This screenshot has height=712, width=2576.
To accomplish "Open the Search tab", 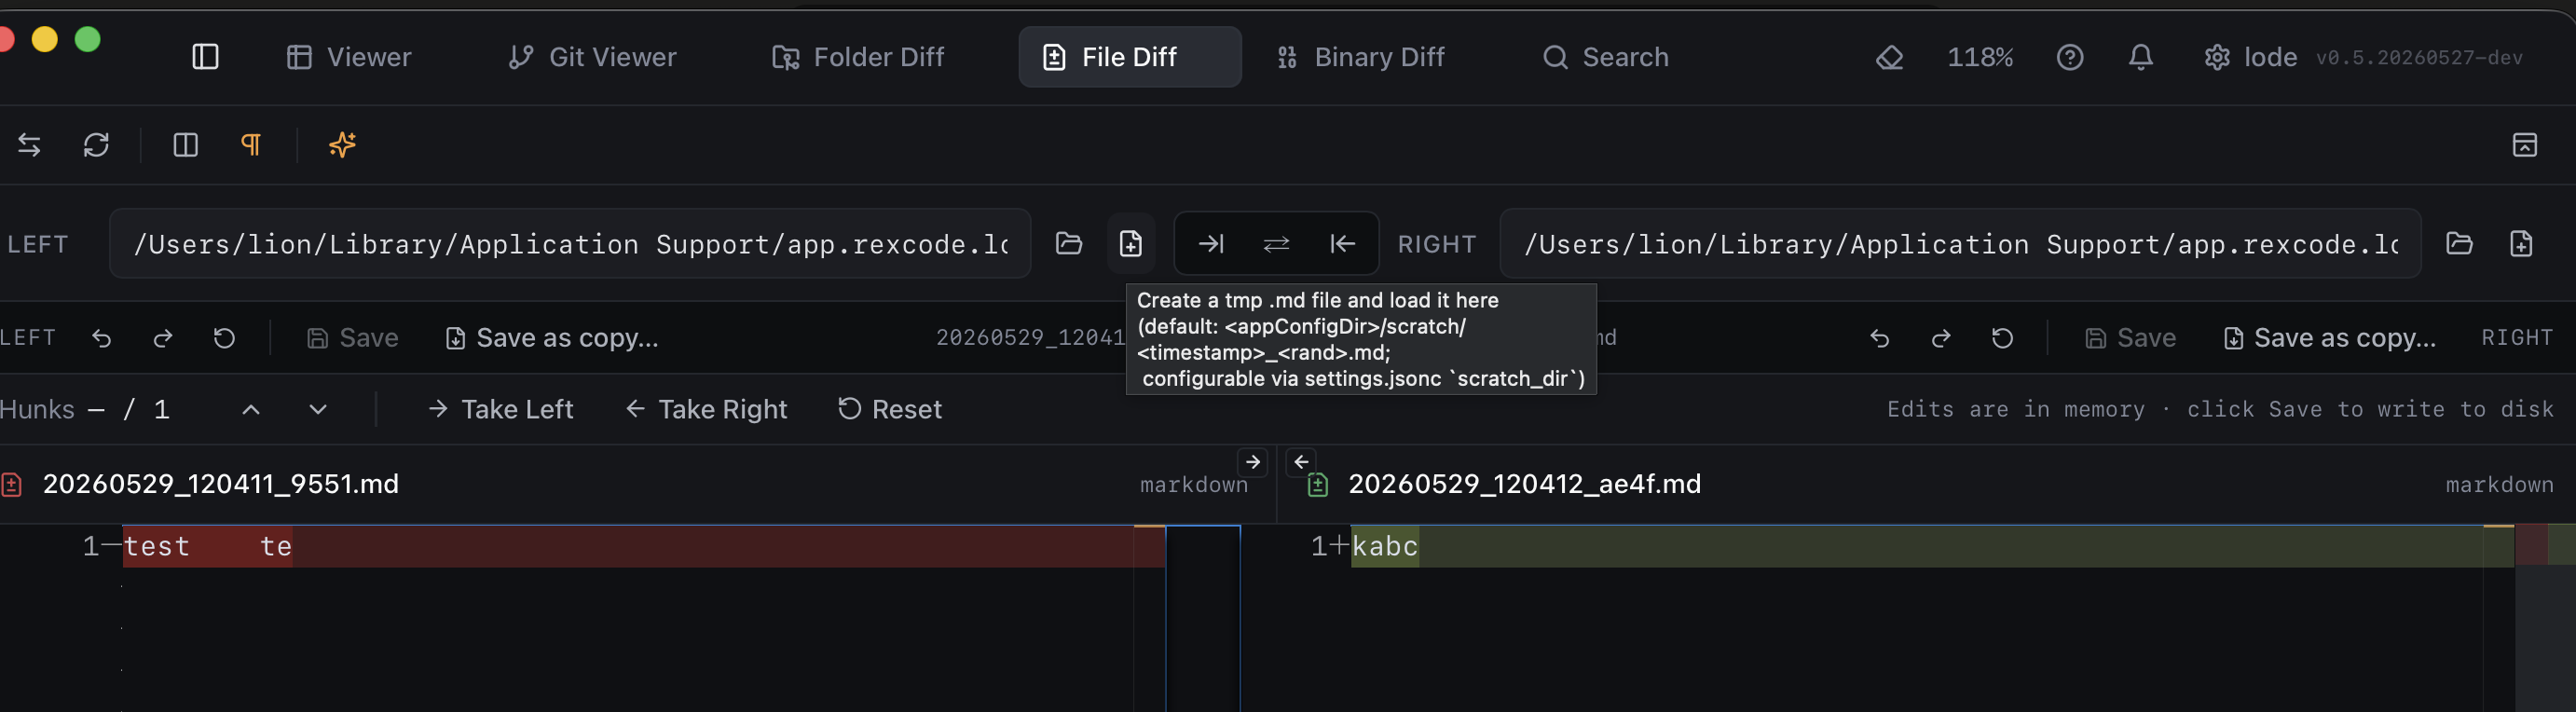I will pyautogui.click(x=1606, y=57).
